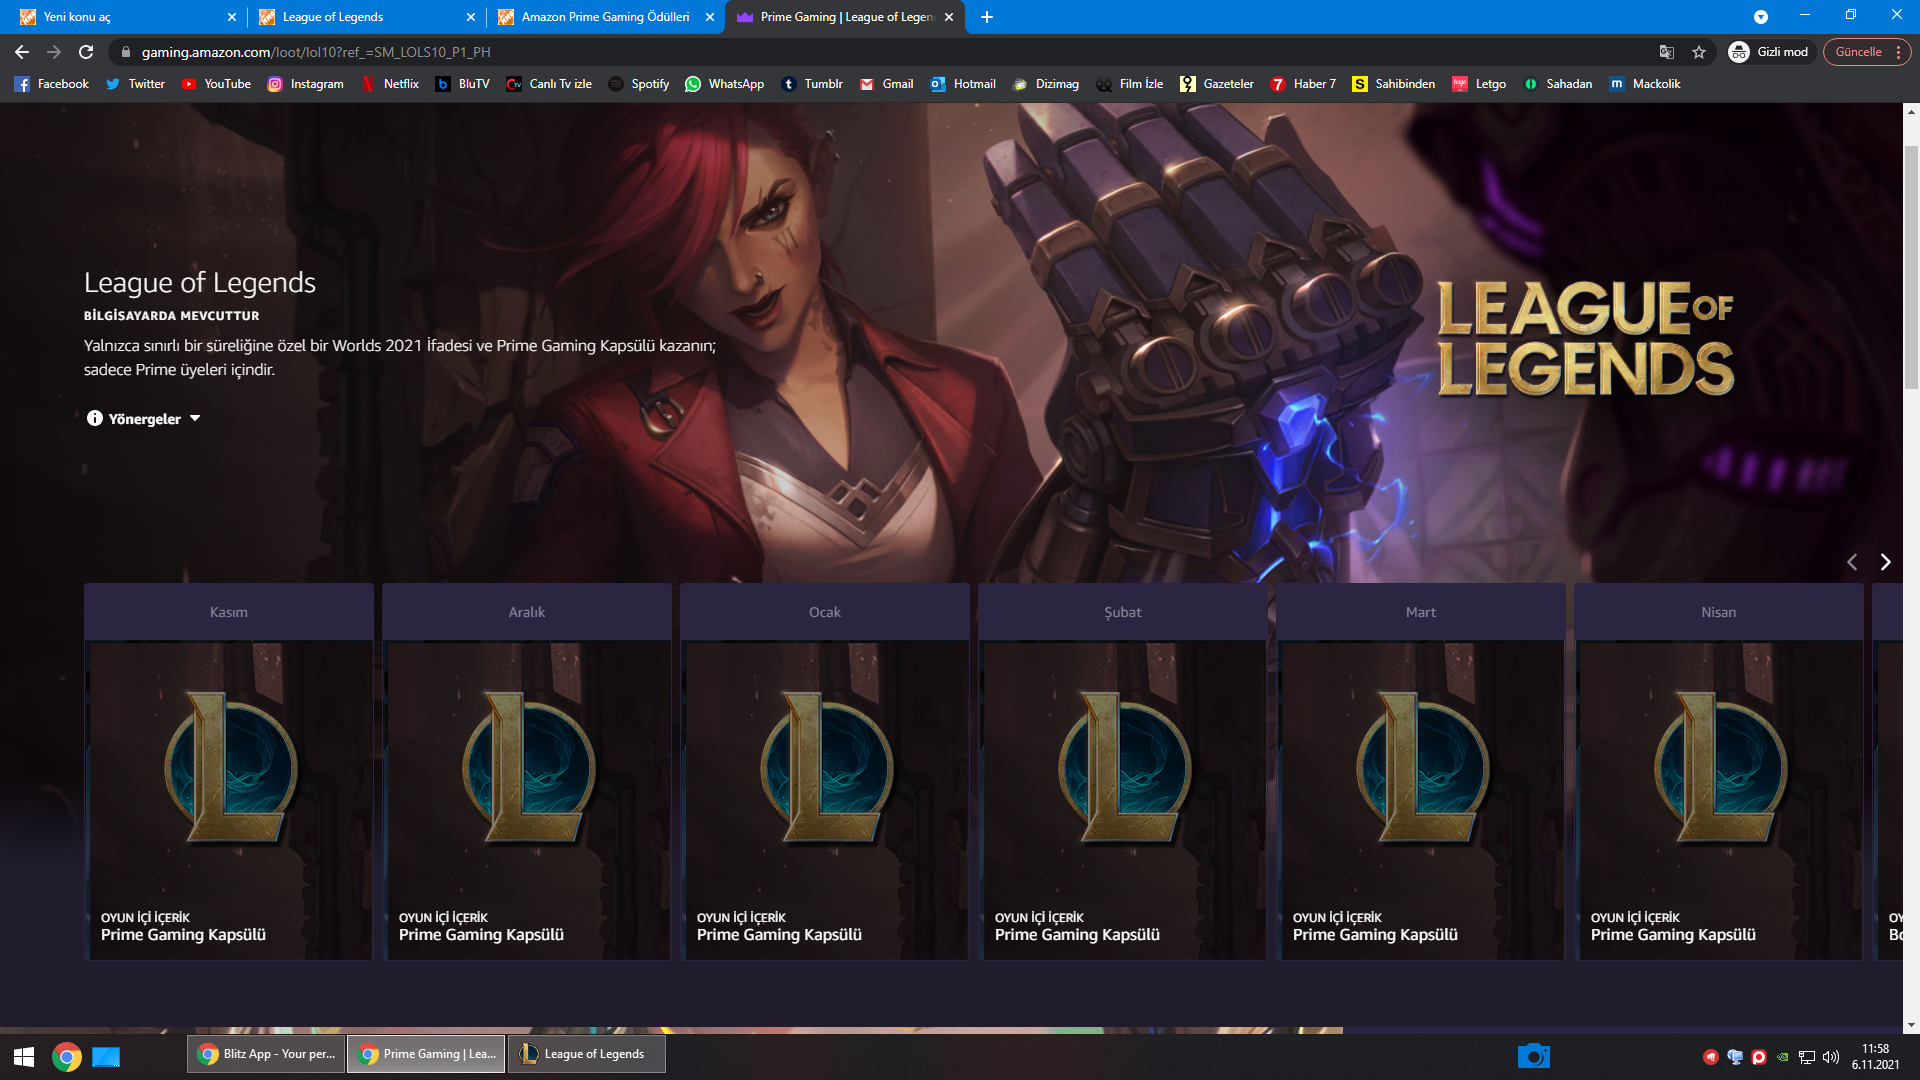
Task: Open the page translate icon
Action: coord(1666,52)
